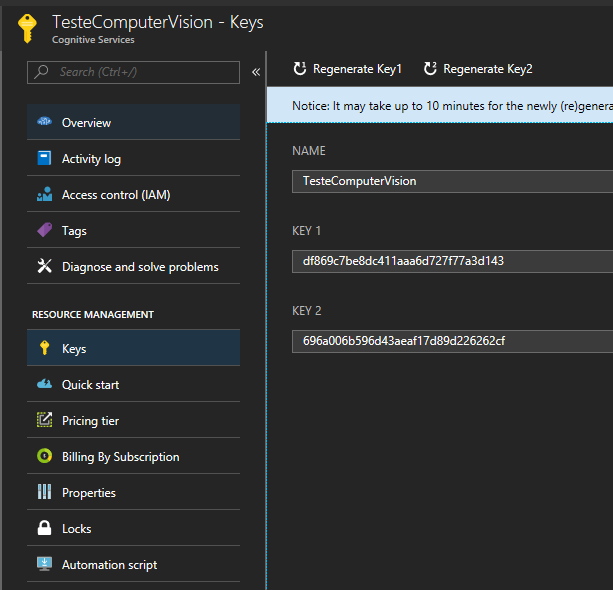Open the Pricing tier menu item
This screenshot has width=613, height=590.
tap(133, 420)
